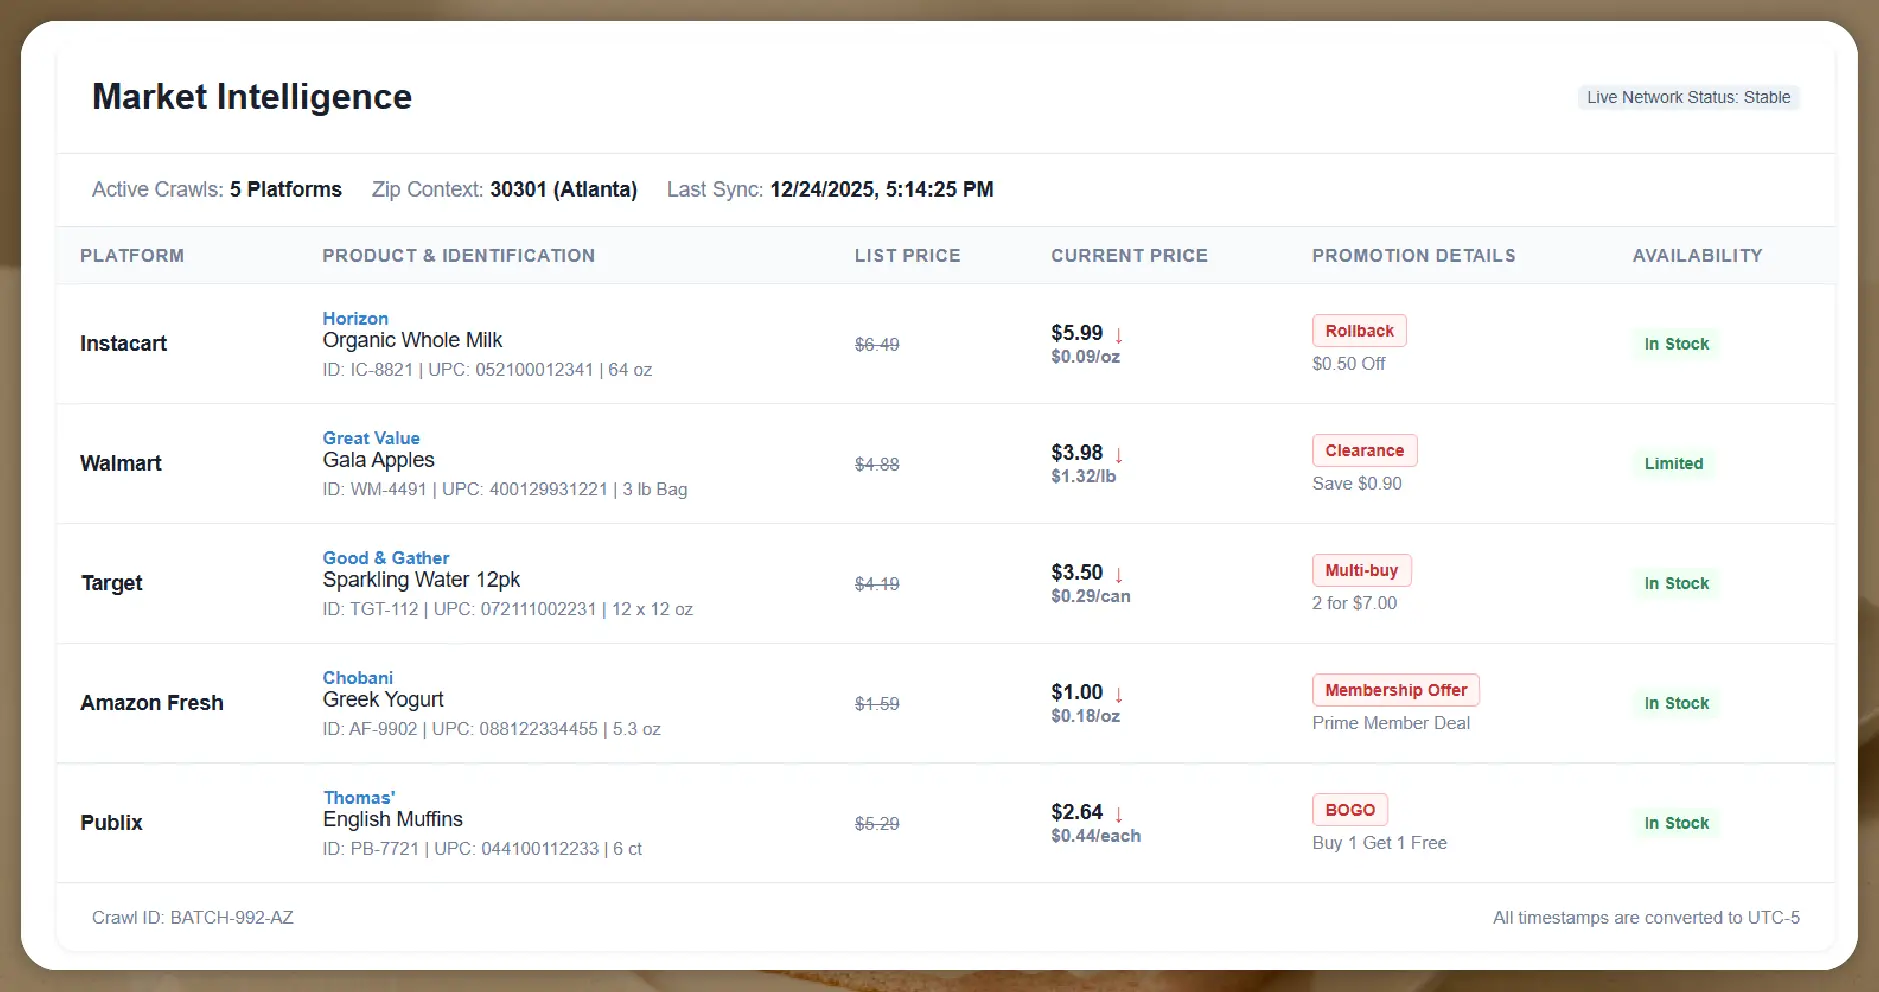Viewport: 1879px width, 992px height.
Task: Click the Multi-buy promotion badge
Action: click(1361, 571)
